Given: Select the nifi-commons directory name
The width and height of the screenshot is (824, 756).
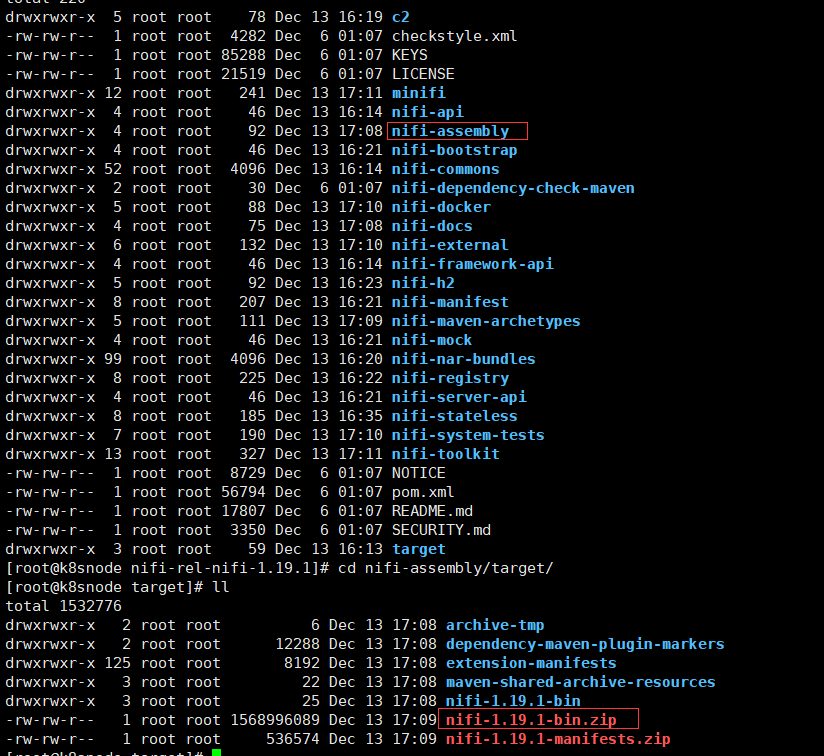Looking at the screenshot, I should click(x=446, y=169).
